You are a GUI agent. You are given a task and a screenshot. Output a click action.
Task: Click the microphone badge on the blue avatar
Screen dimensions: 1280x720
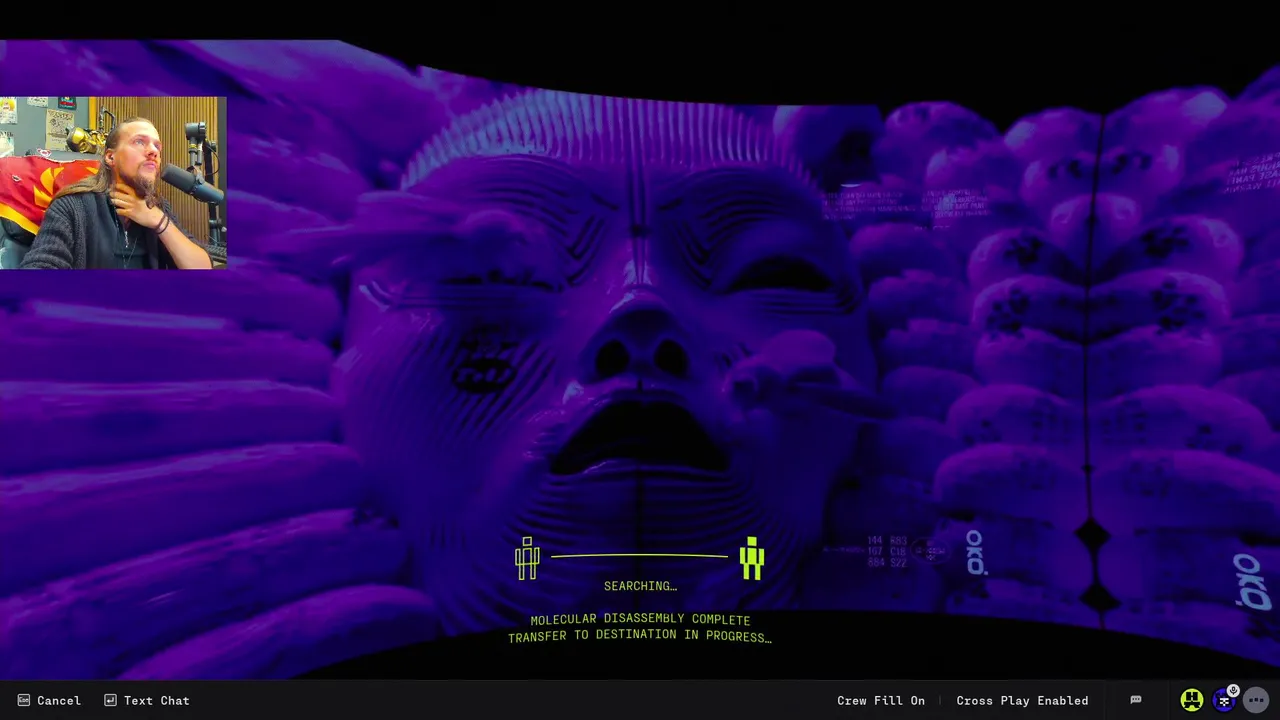tap(1233, 691)
